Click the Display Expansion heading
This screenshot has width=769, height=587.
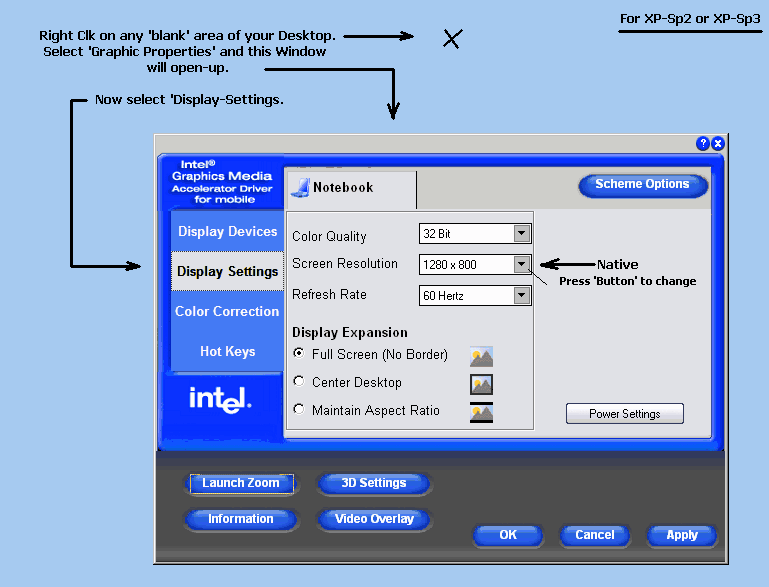350,332
